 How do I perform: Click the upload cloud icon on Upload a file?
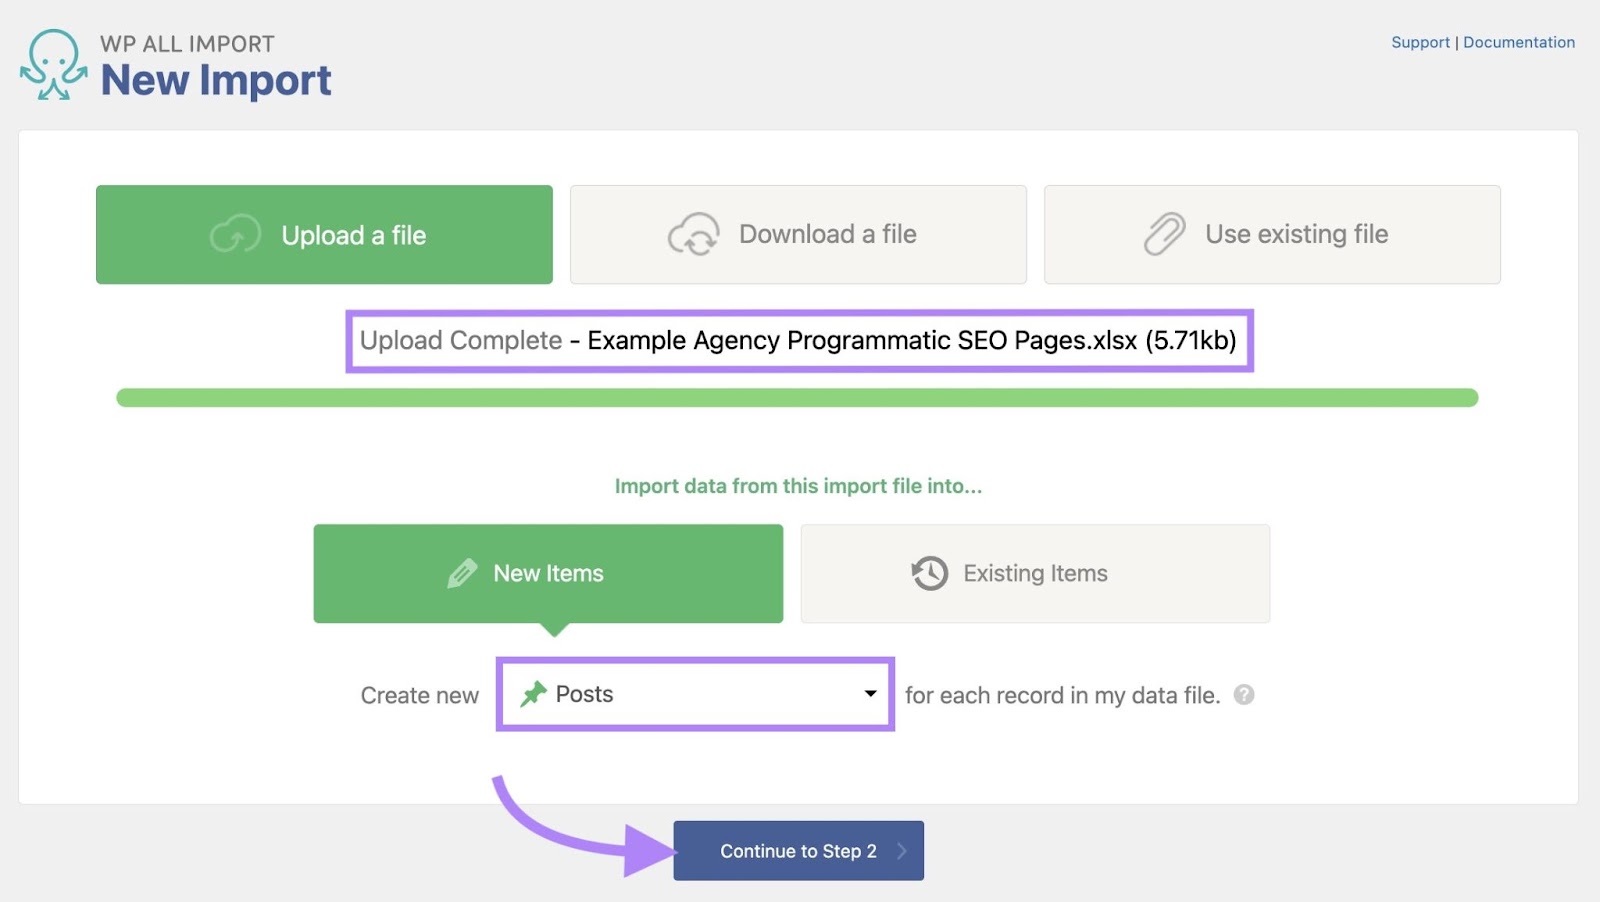pyautogui.click(x=236, y=234)
